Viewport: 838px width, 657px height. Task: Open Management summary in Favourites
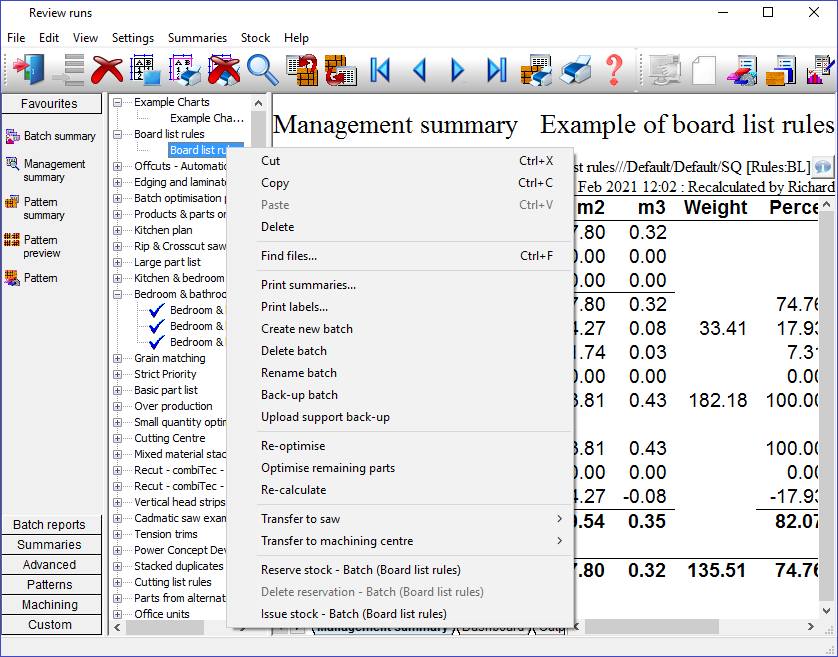(45, 170)
